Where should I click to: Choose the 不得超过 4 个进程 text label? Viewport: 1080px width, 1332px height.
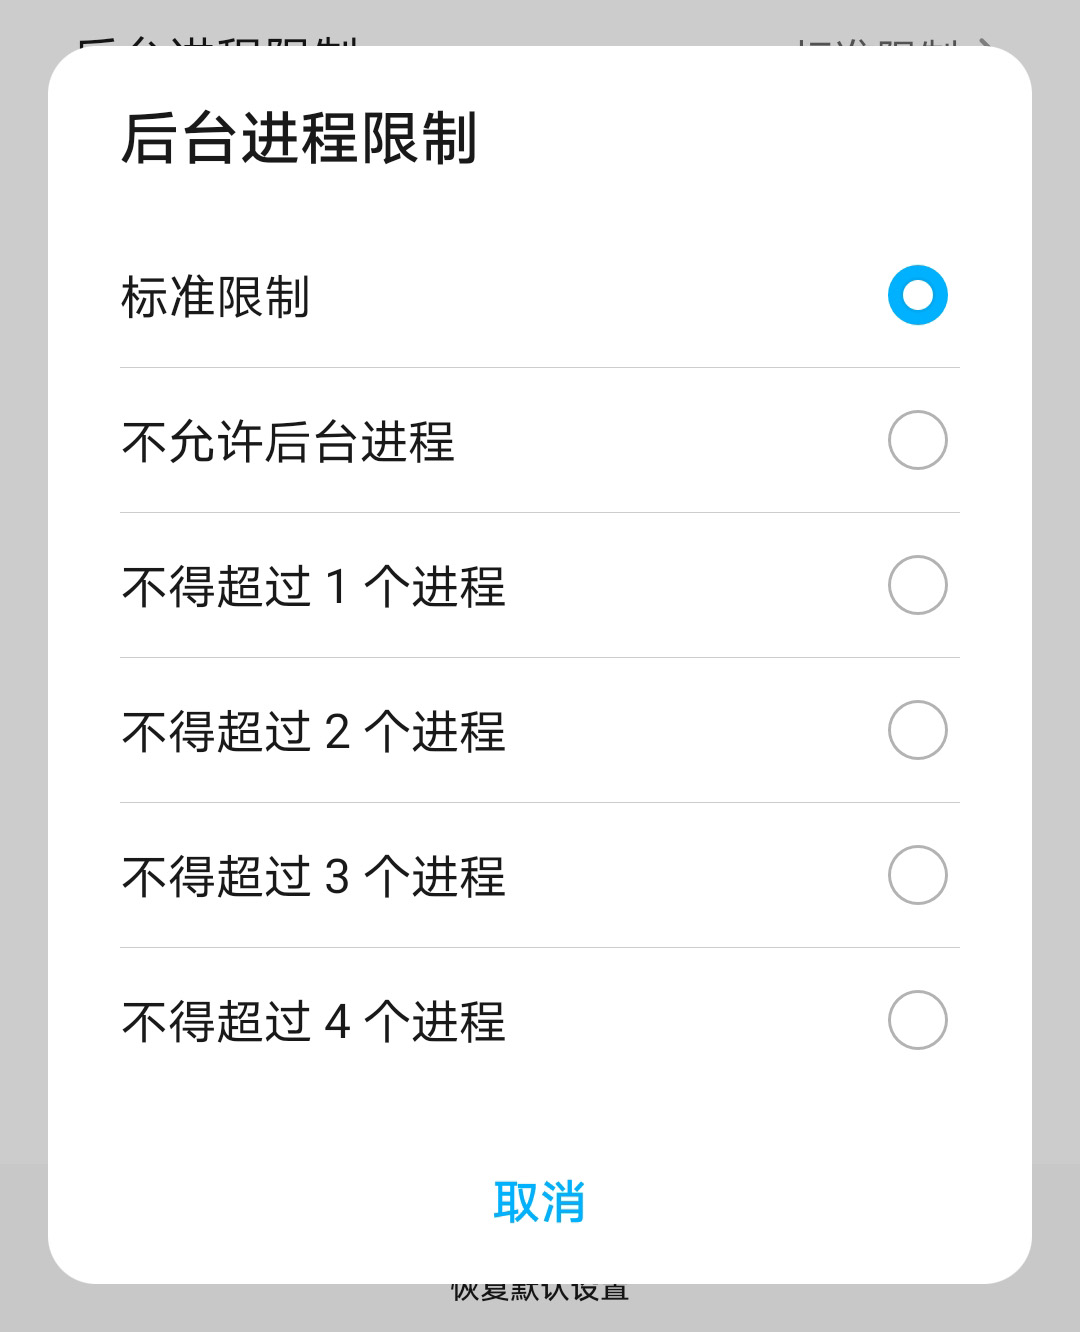point(313,1022)
